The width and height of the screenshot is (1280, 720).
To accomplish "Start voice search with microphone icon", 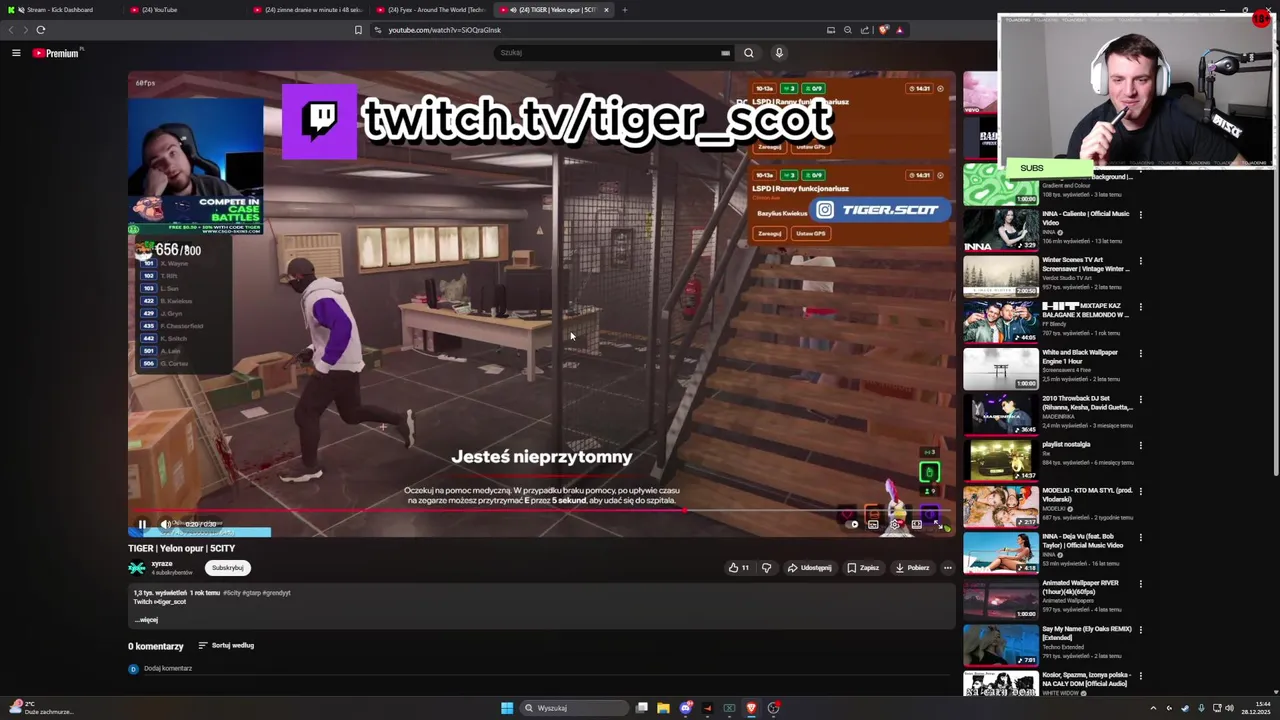I will point(779,53).
